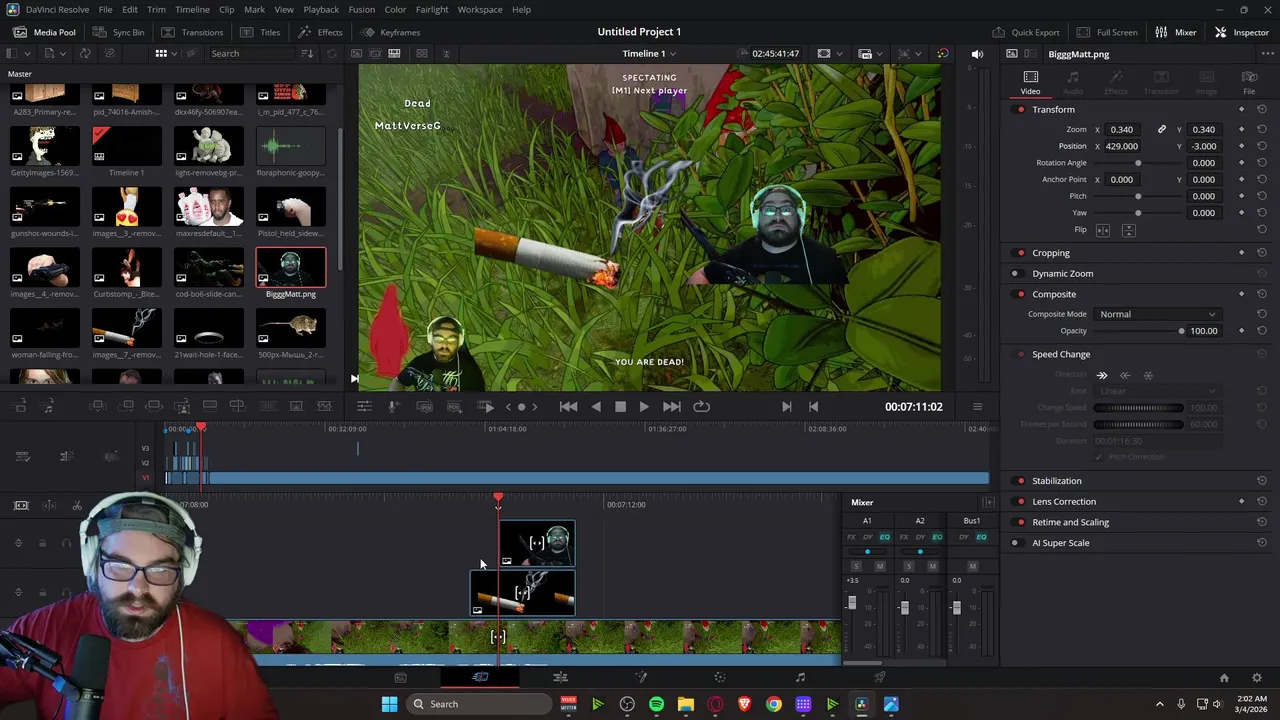Viewport: 1280px width, 720px height.
Task: Jump to the first frame
Action: click(568, 407)
